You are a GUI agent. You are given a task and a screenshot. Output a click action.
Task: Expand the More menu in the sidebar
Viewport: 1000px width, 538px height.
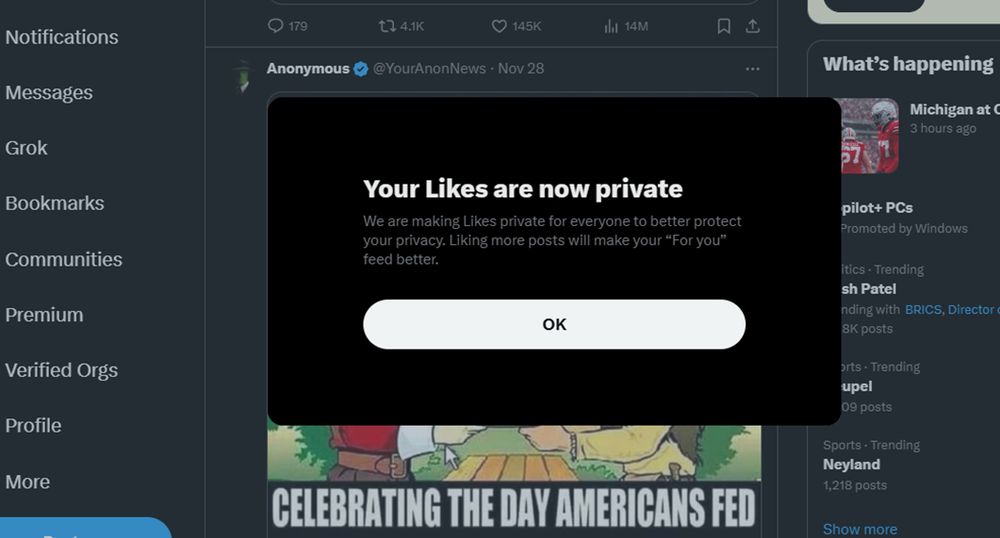click(28, 481)
